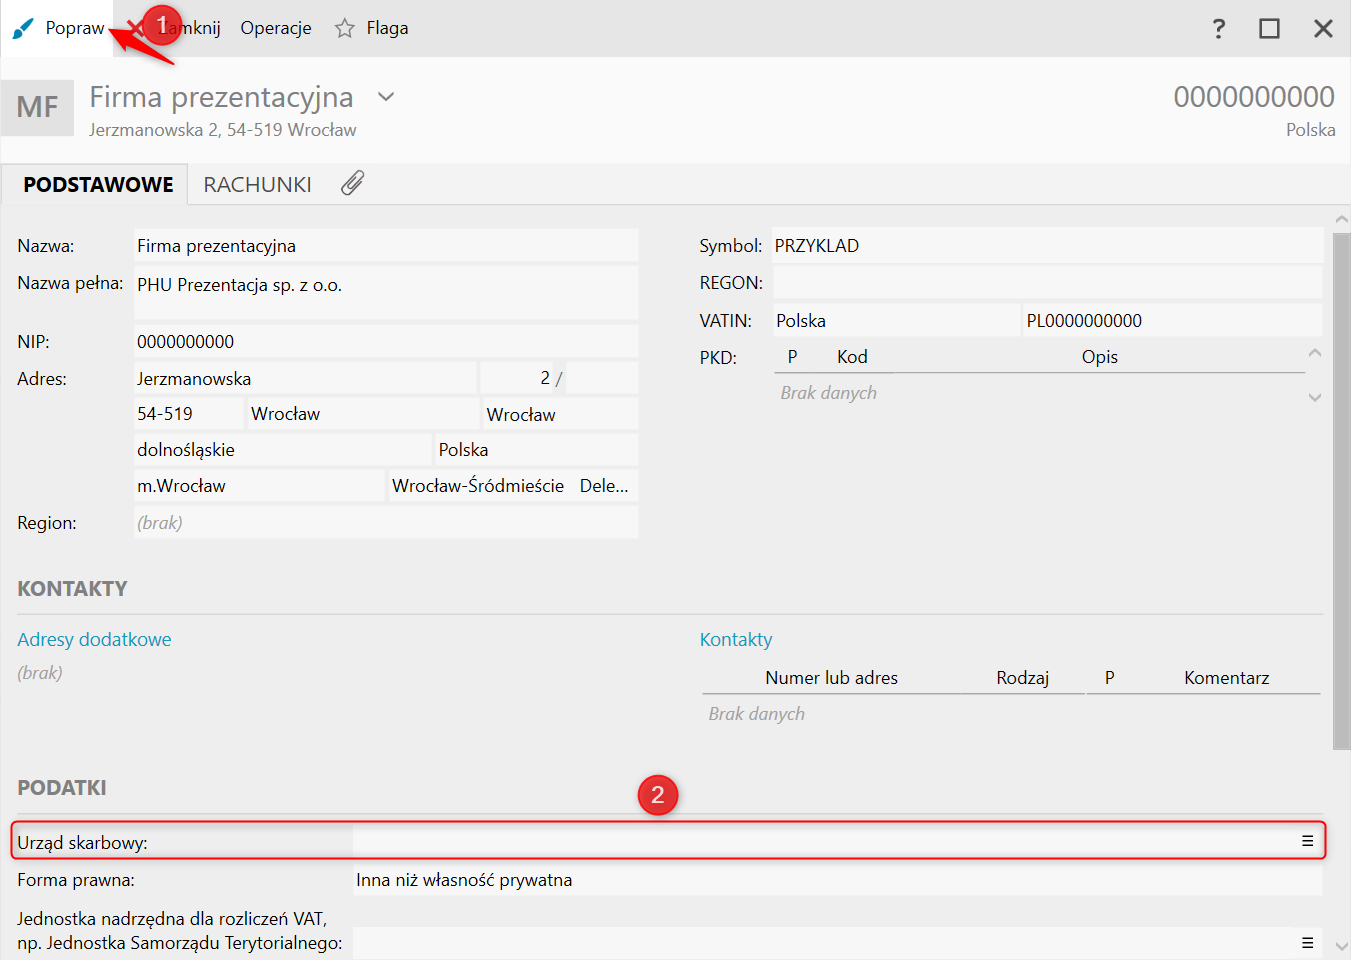Screen dimensions: 1351x960
Task: Click the building number field 2
Action: [516, 378]
